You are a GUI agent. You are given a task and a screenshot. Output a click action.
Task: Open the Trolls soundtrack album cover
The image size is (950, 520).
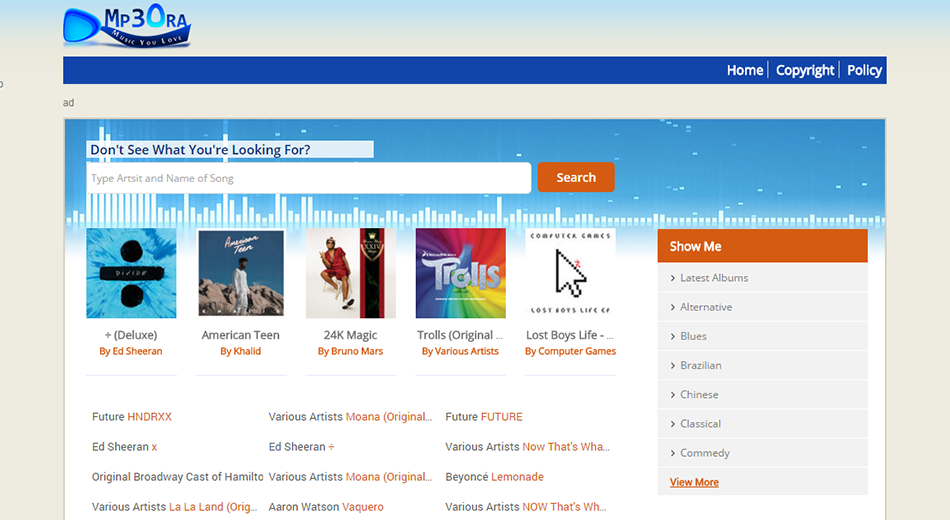pos(460,273)
